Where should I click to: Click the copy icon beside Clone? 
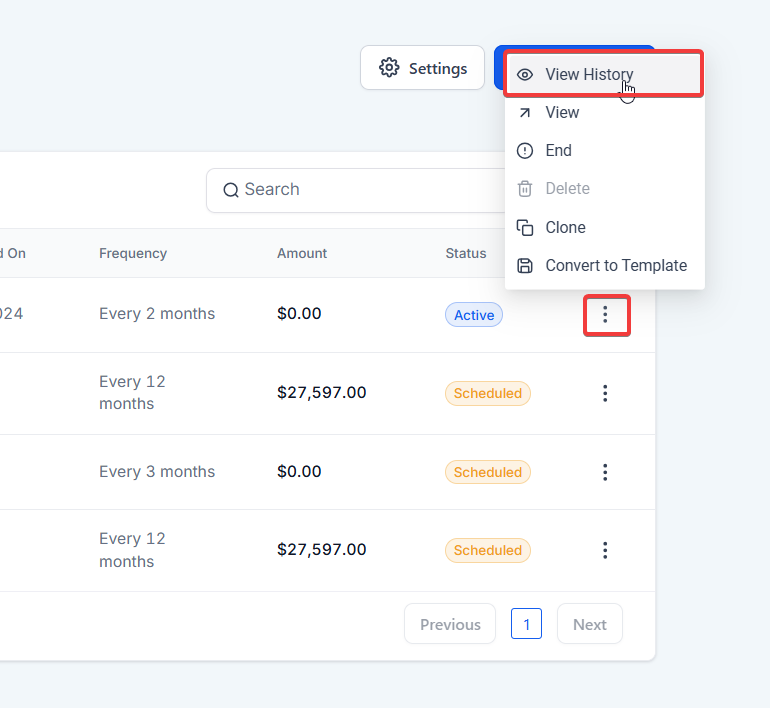tap(525, 228)
